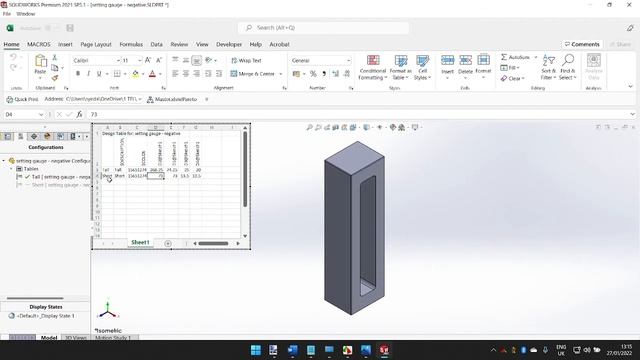The height and width of the screenshot is (360, 640).
Task: Apply the yellow fill color bucket
Action: tap(135, 74)
